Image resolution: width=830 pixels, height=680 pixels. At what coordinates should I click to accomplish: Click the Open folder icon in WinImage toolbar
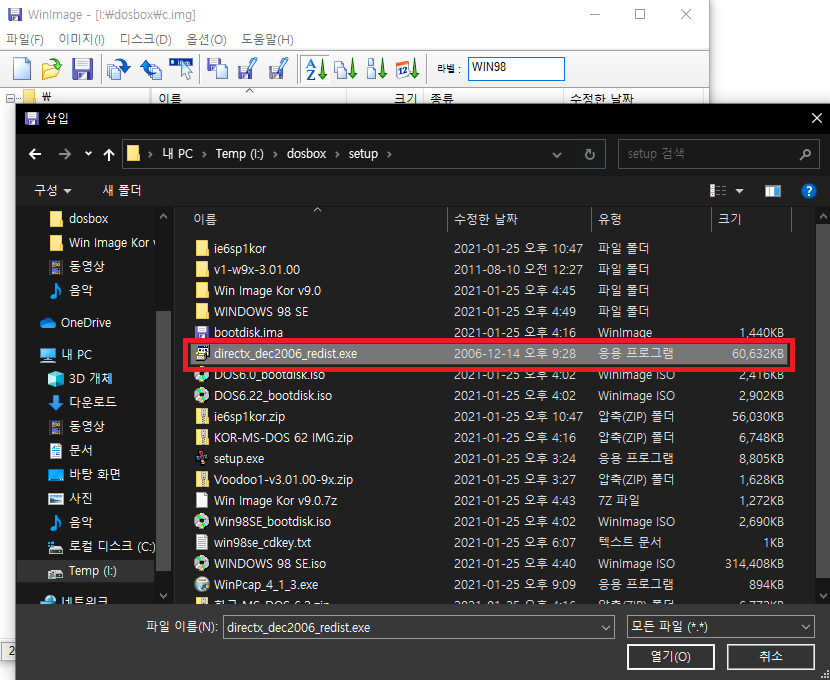tap(51, 69)
